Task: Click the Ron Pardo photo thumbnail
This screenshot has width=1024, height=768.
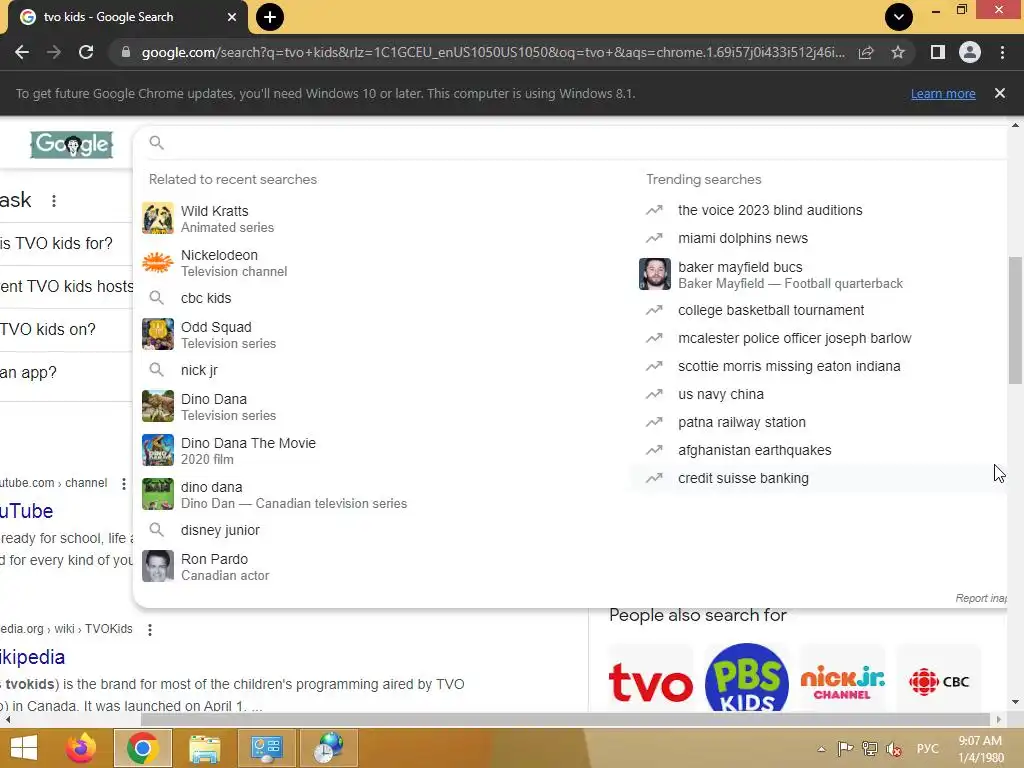Action: coord(158,566)
